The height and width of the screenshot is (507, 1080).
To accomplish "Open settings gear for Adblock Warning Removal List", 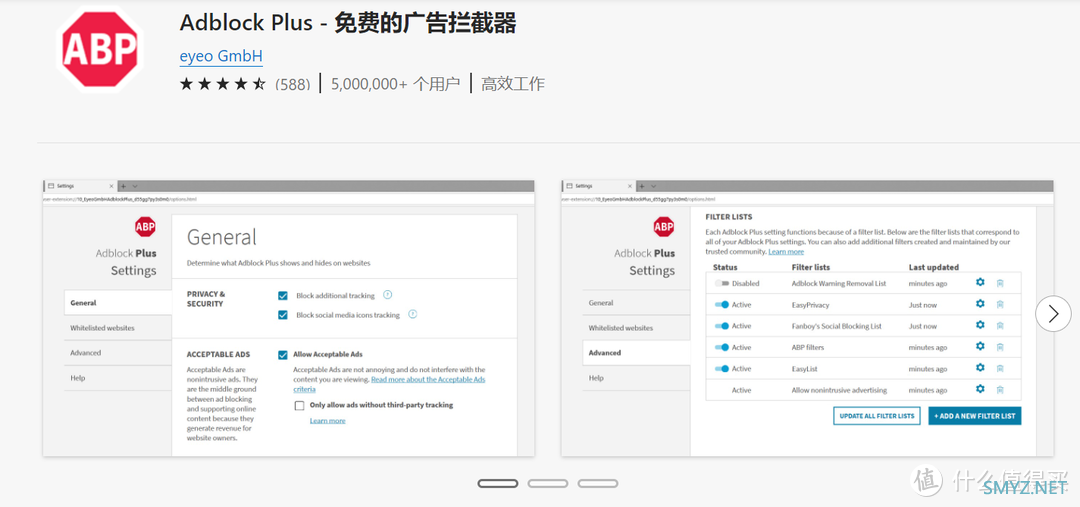I will point(980,282).
